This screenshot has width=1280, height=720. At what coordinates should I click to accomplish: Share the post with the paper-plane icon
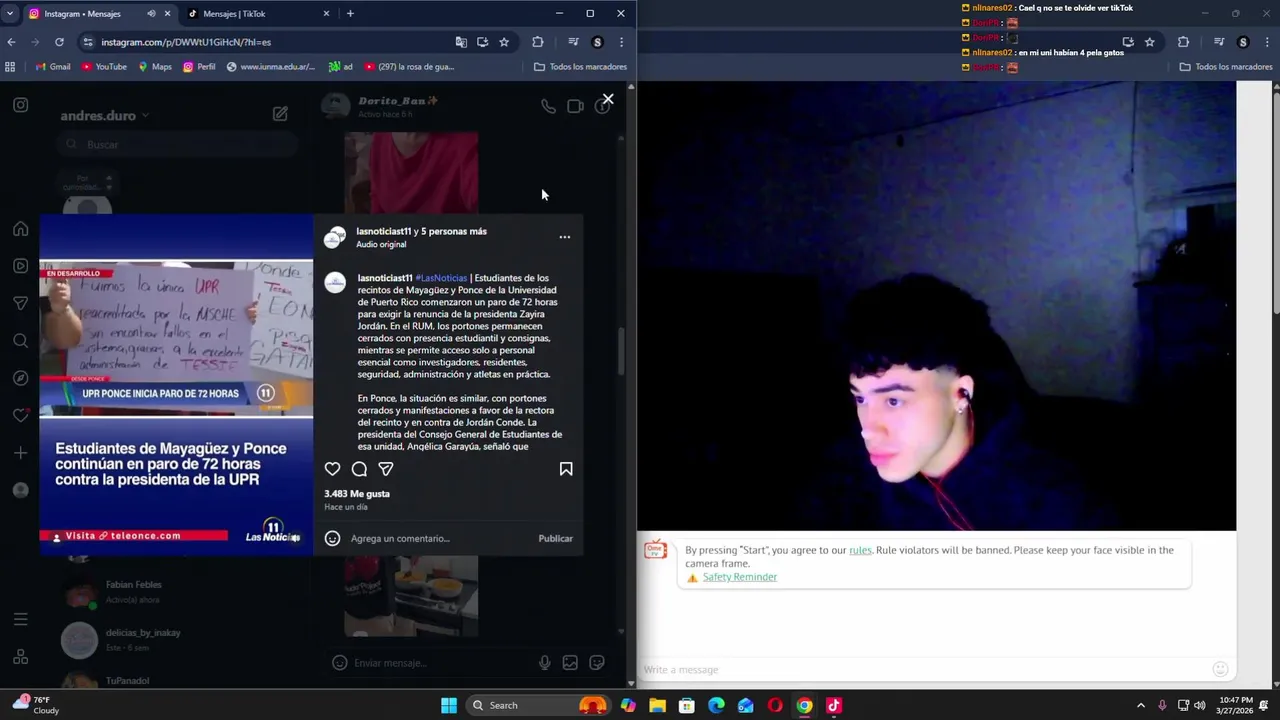(386, 469)
